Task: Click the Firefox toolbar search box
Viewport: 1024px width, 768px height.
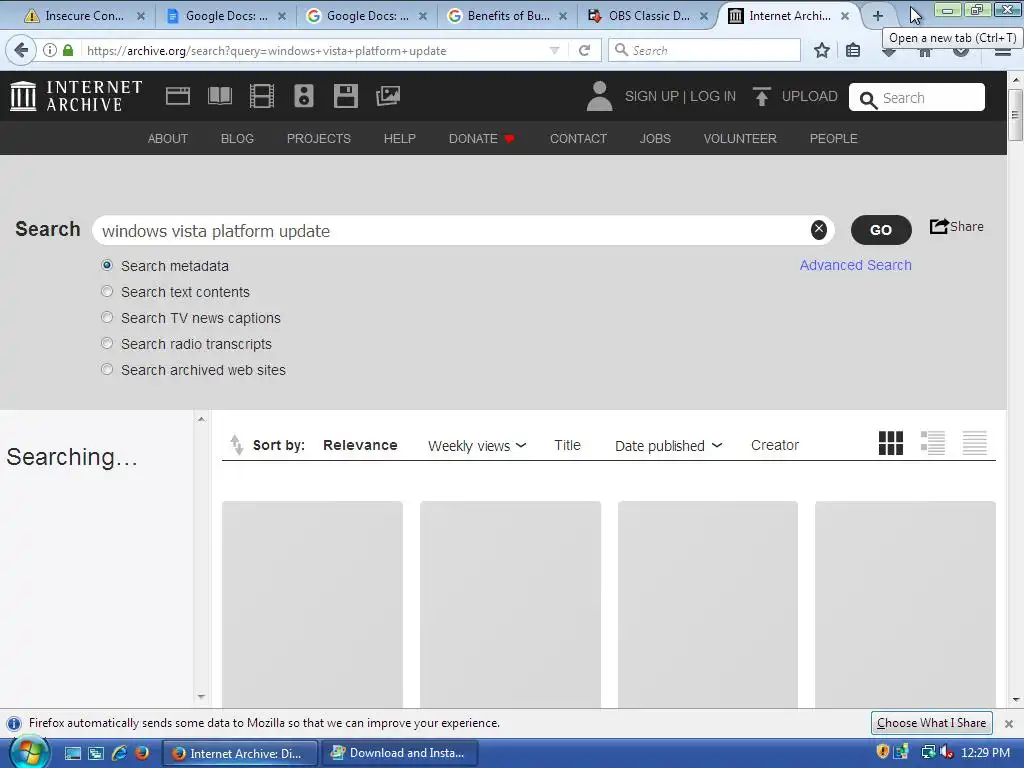Action: click(704, 50)
